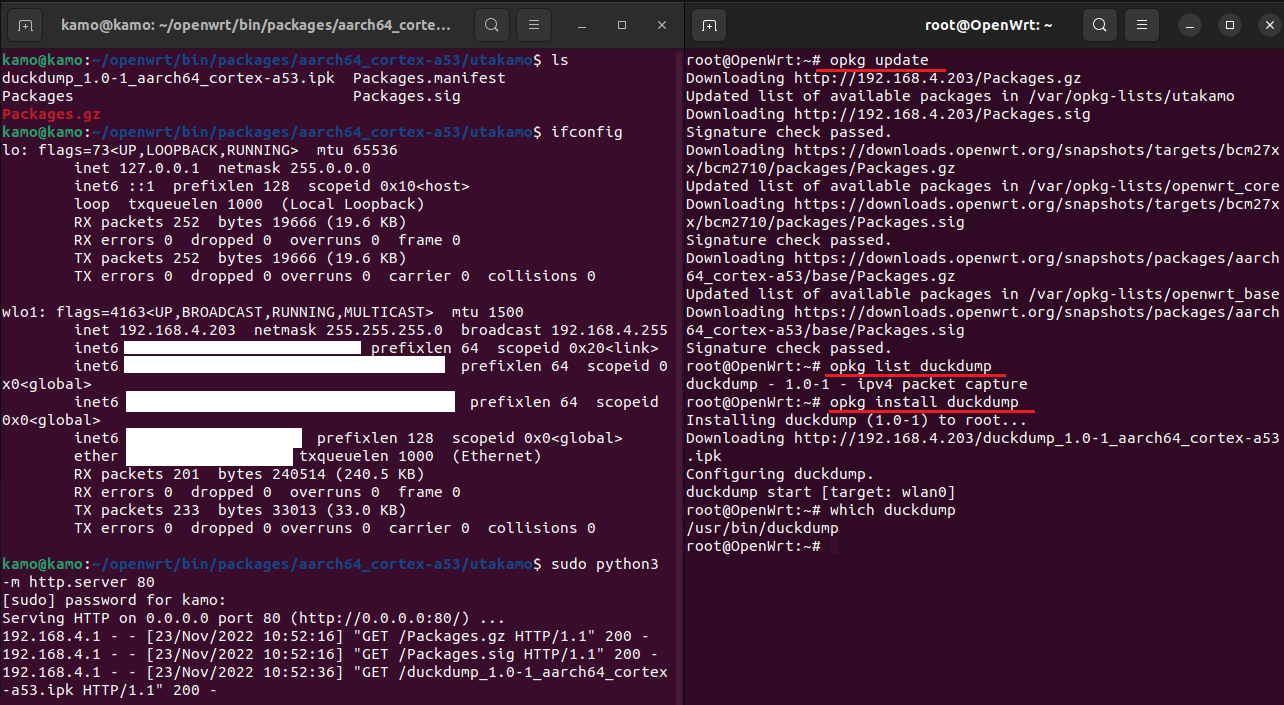Click the /usr/bin/duckdump output line
The height and width of the screenshot is (705, 1284).
[x=762, y=528]
